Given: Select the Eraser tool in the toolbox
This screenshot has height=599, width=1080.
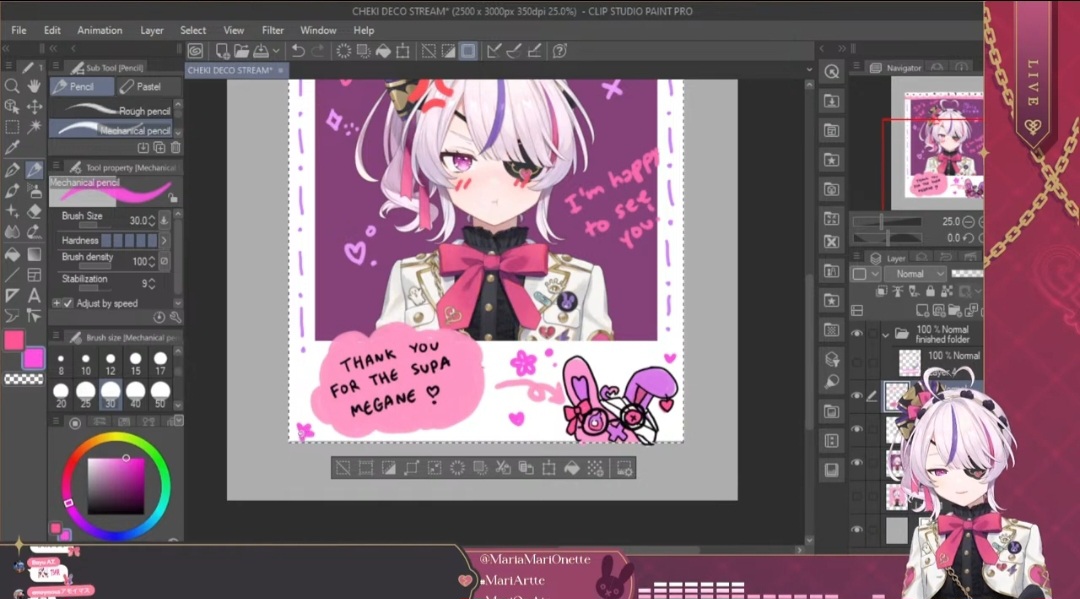Looking at the screenshot, I should [35, 211].
